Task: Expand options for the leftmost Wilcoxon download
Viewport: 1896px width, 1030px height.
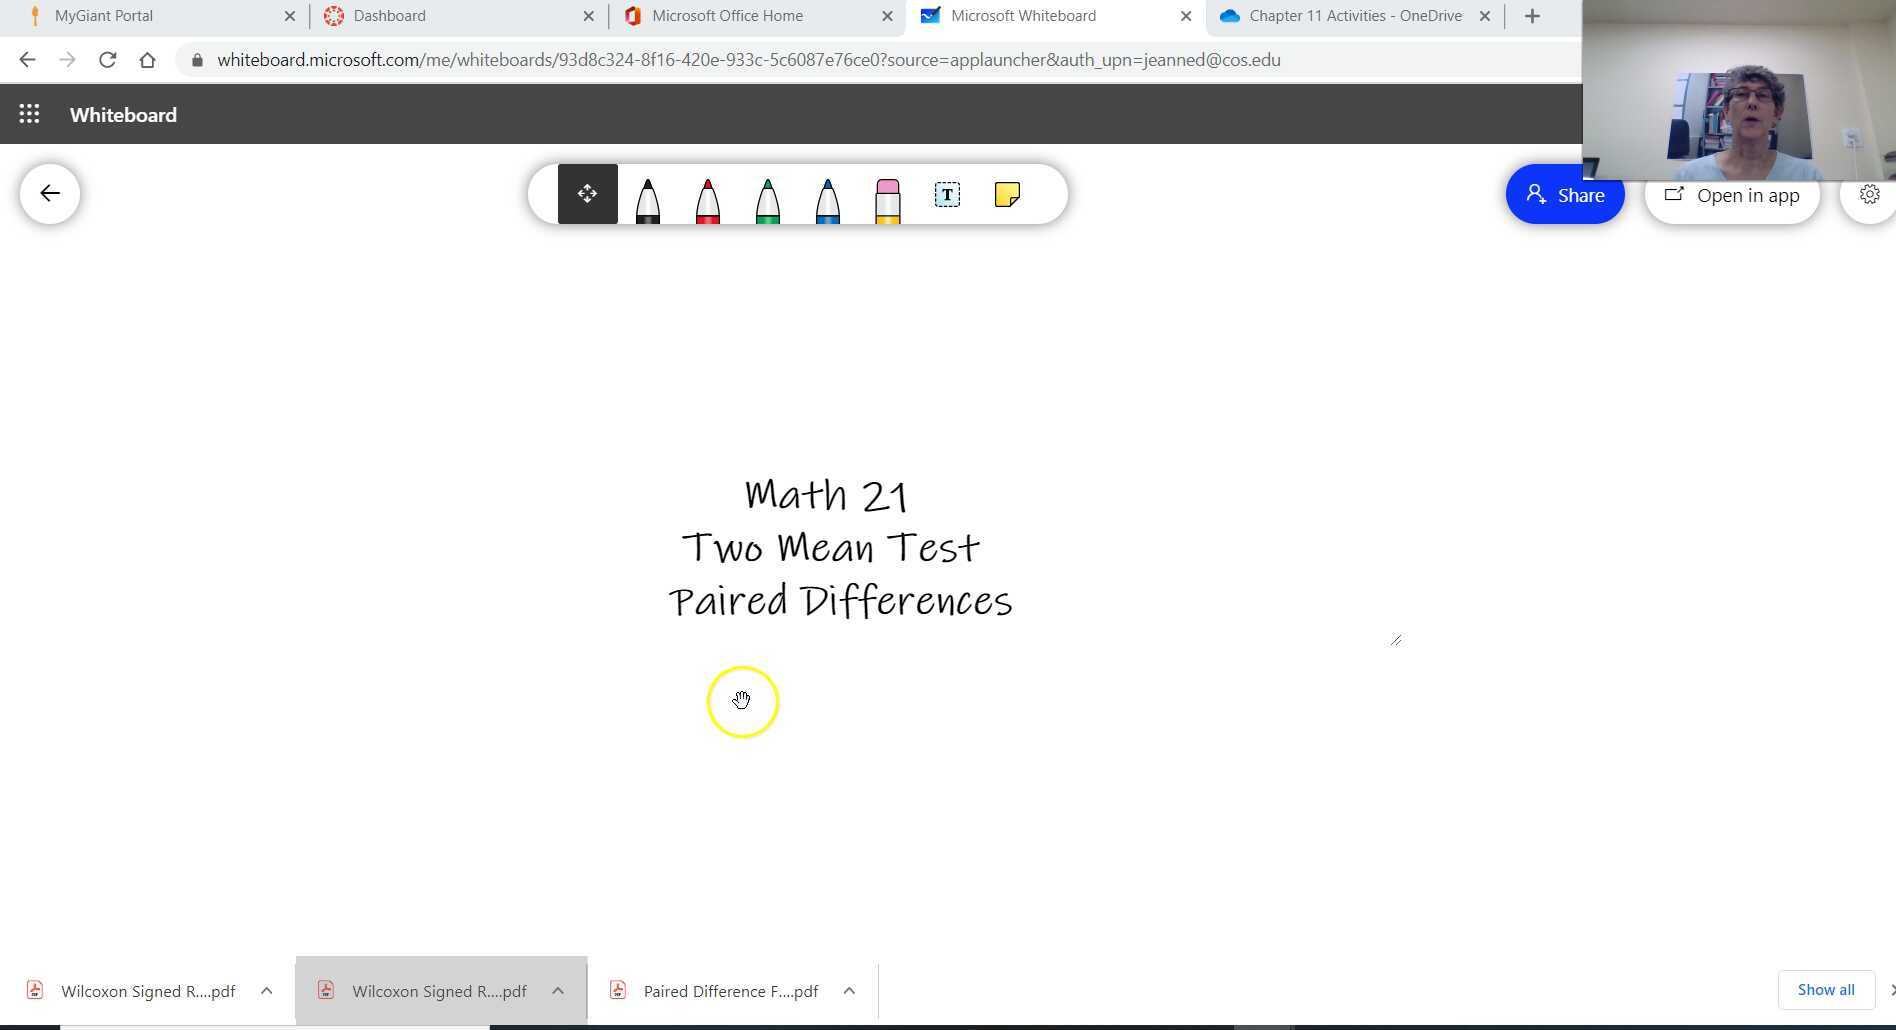Action: click(267, 991)
